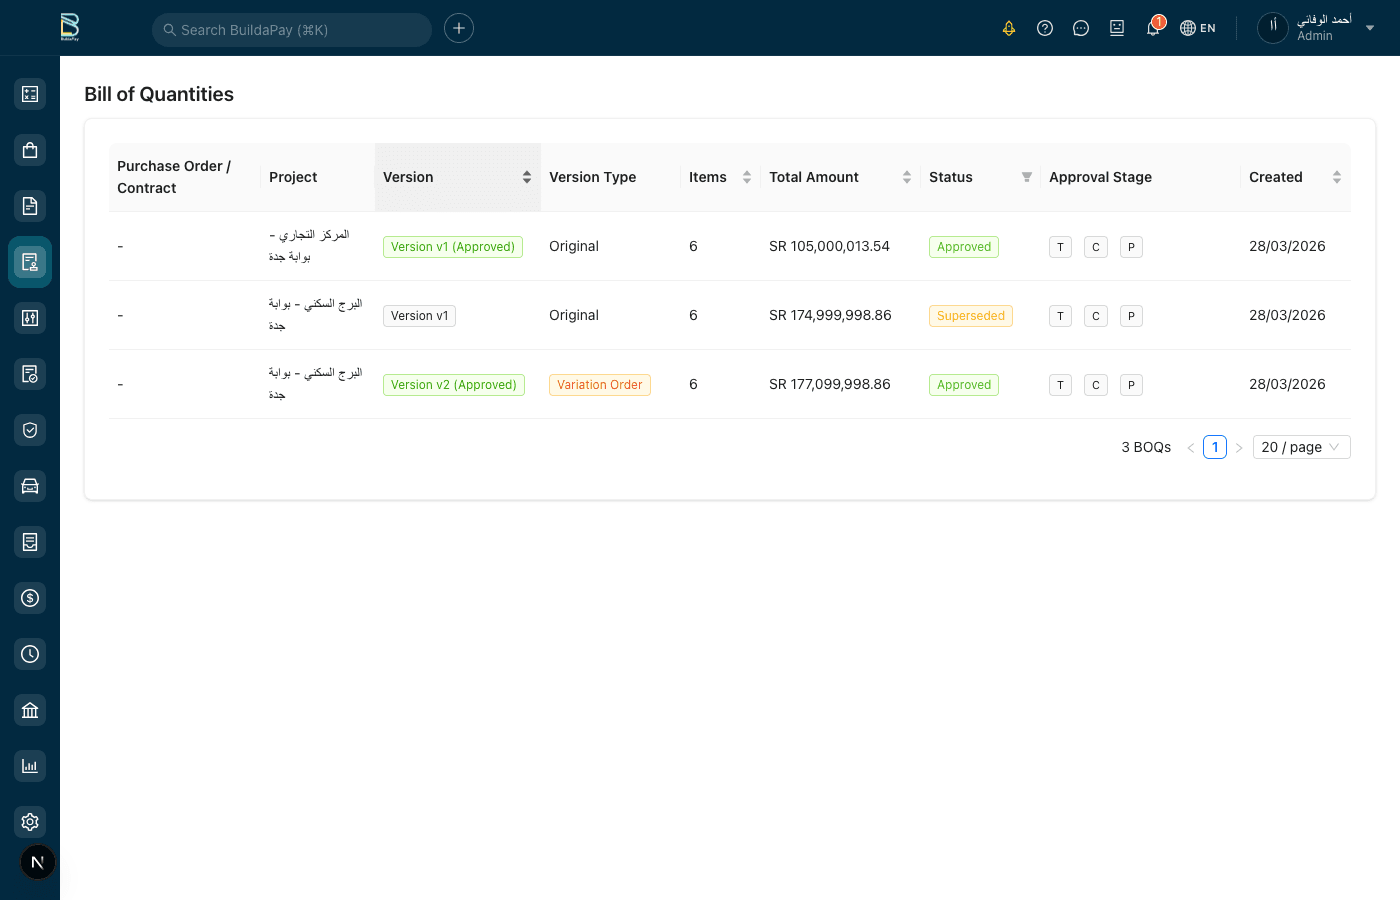The width and height of the screenshot is (1400, 900).
Task: Open the settings gear in sidebar
Action: click(x=30, y=822)
